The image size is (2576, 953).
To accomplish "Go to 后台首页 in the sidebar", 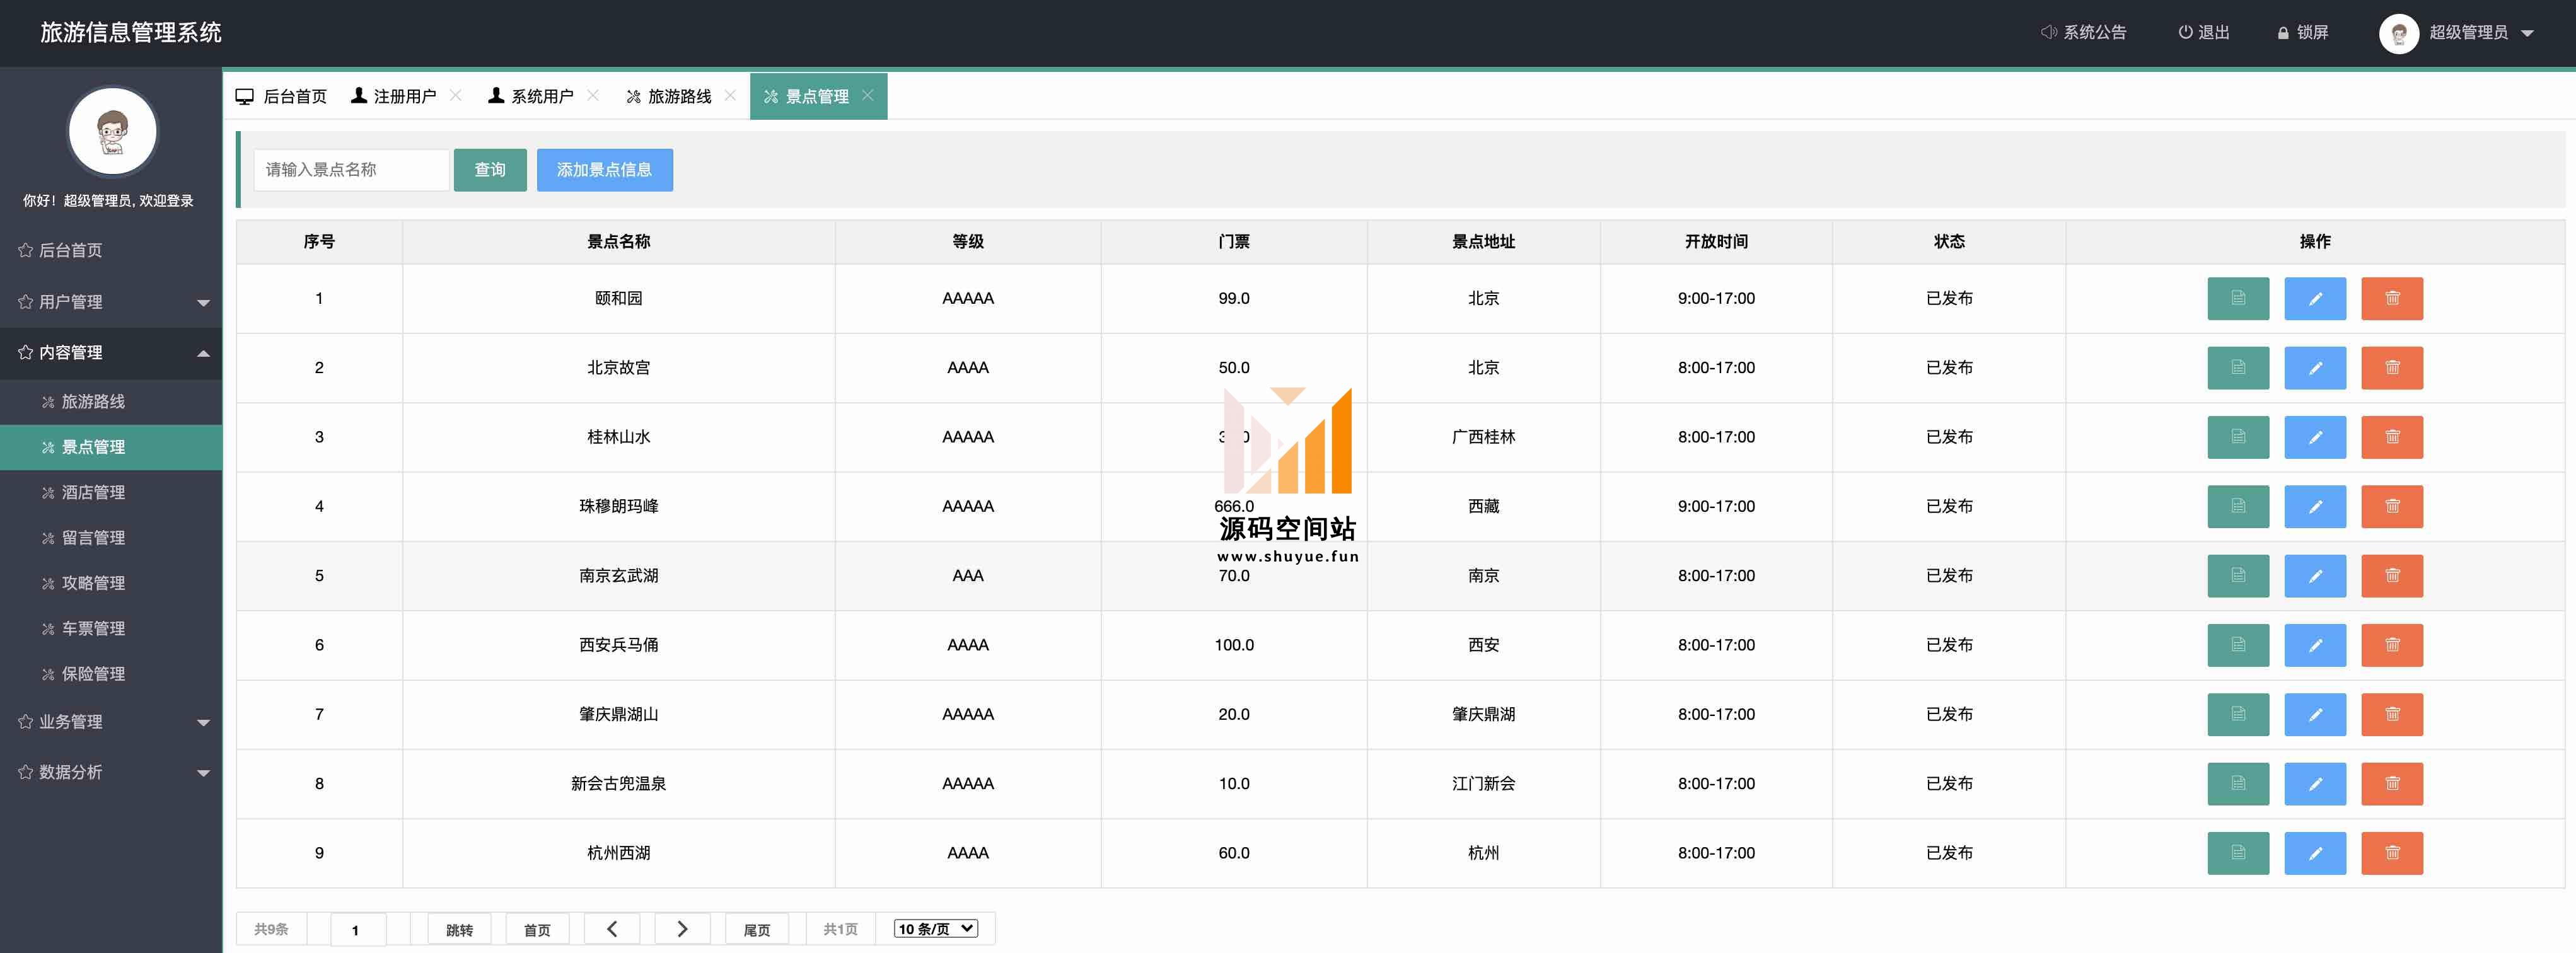I will coord(111,250).
